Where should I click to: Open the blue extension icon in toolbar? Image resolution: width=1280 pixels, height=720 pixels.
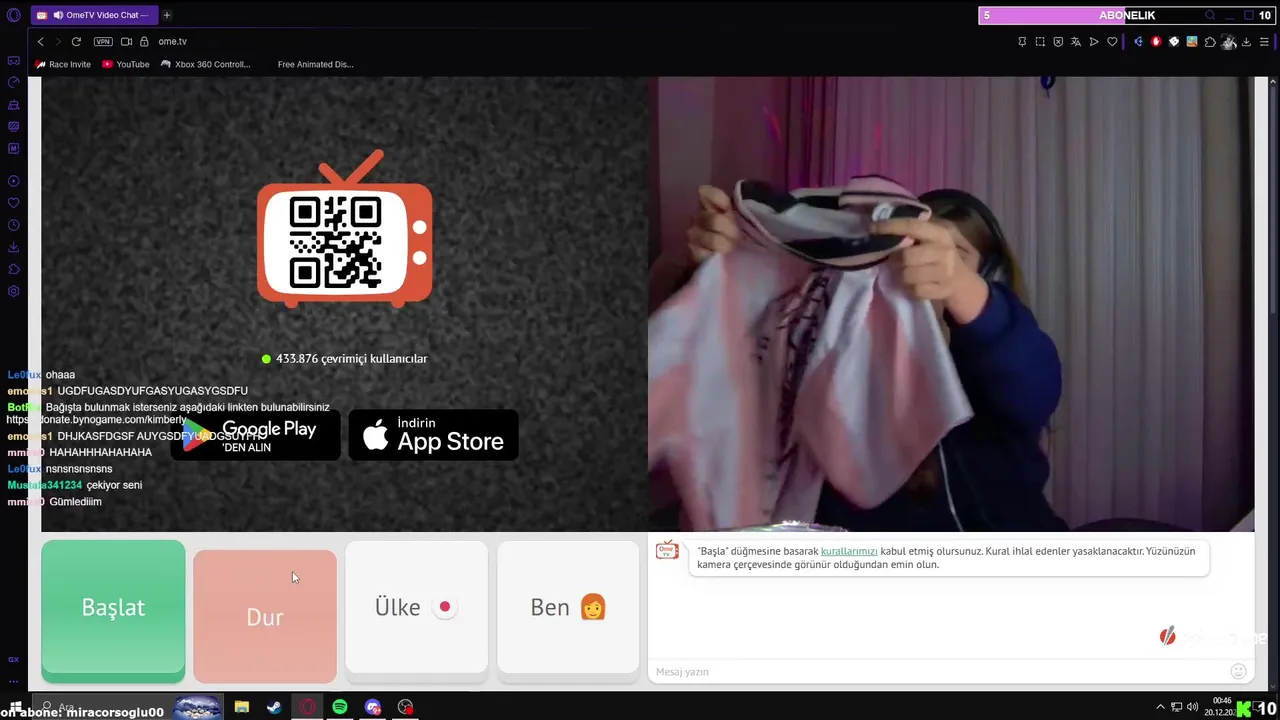tap(1138, 42)
